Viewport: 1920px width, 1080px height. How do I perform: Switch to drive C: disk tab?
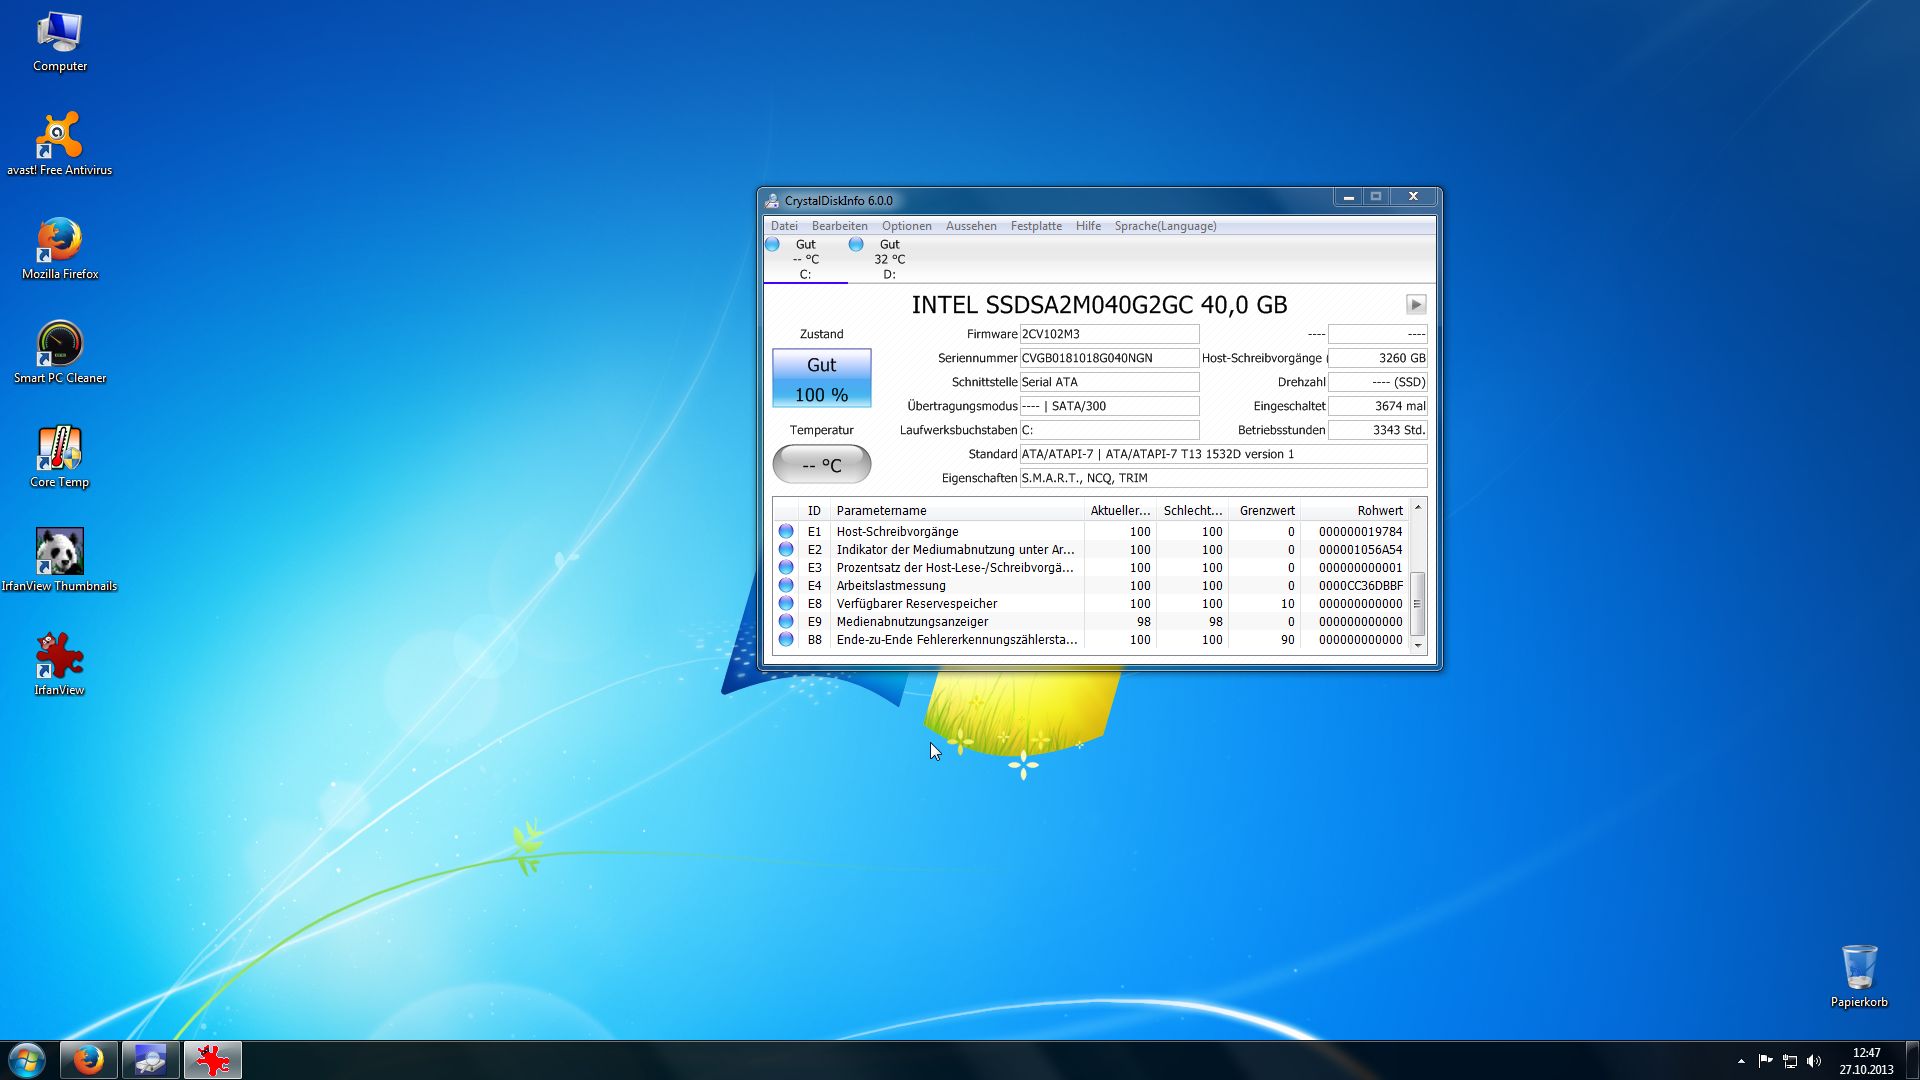pyautogui.click(x=805, y=259)
